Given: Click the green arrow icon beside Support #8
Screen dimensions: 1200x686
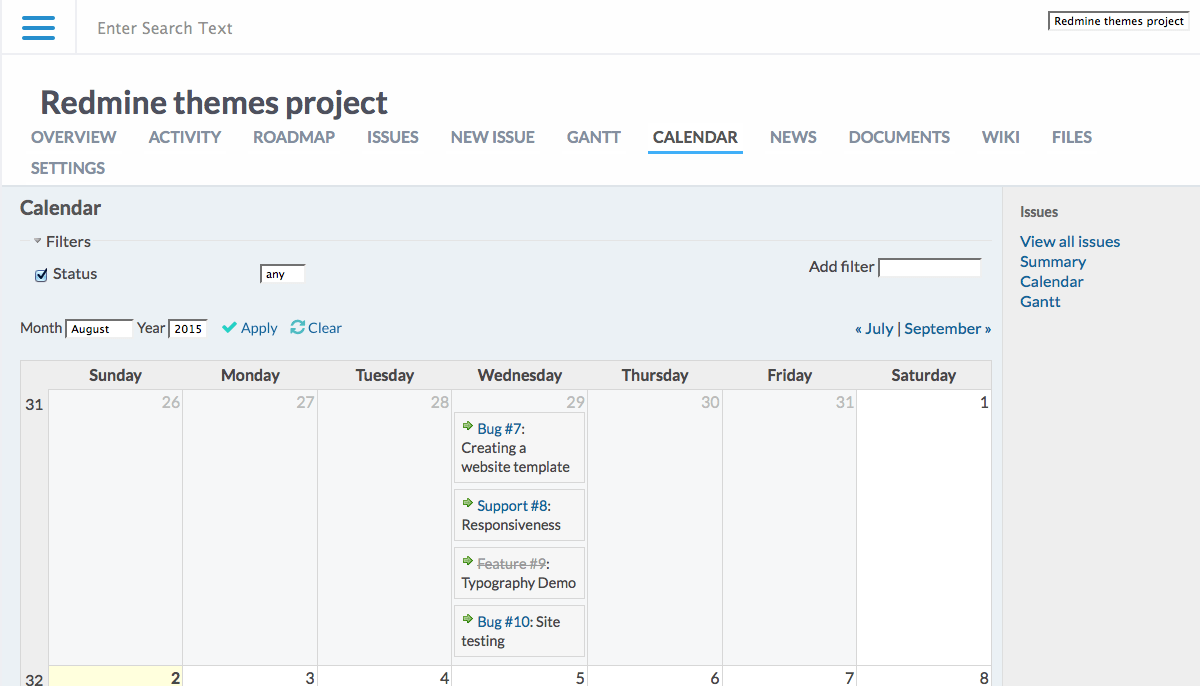Looking at the screenshot, I should (x=467, y=503).
